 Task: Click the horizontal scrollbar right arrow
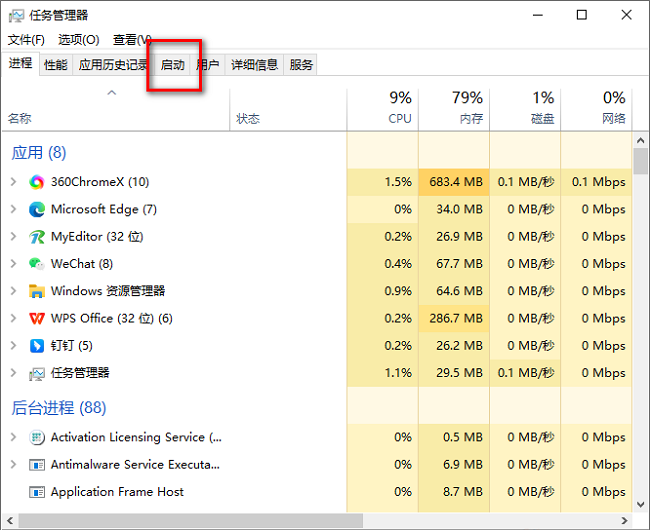624,520
